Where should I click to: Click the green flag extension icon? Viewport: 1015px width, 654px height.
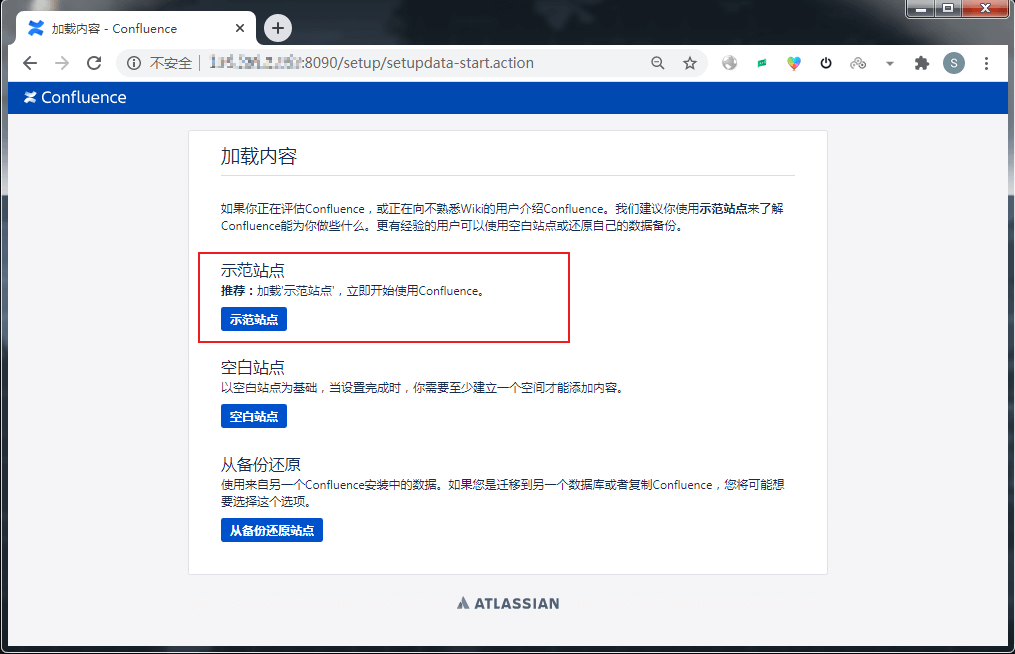click(x=762, y=63)
